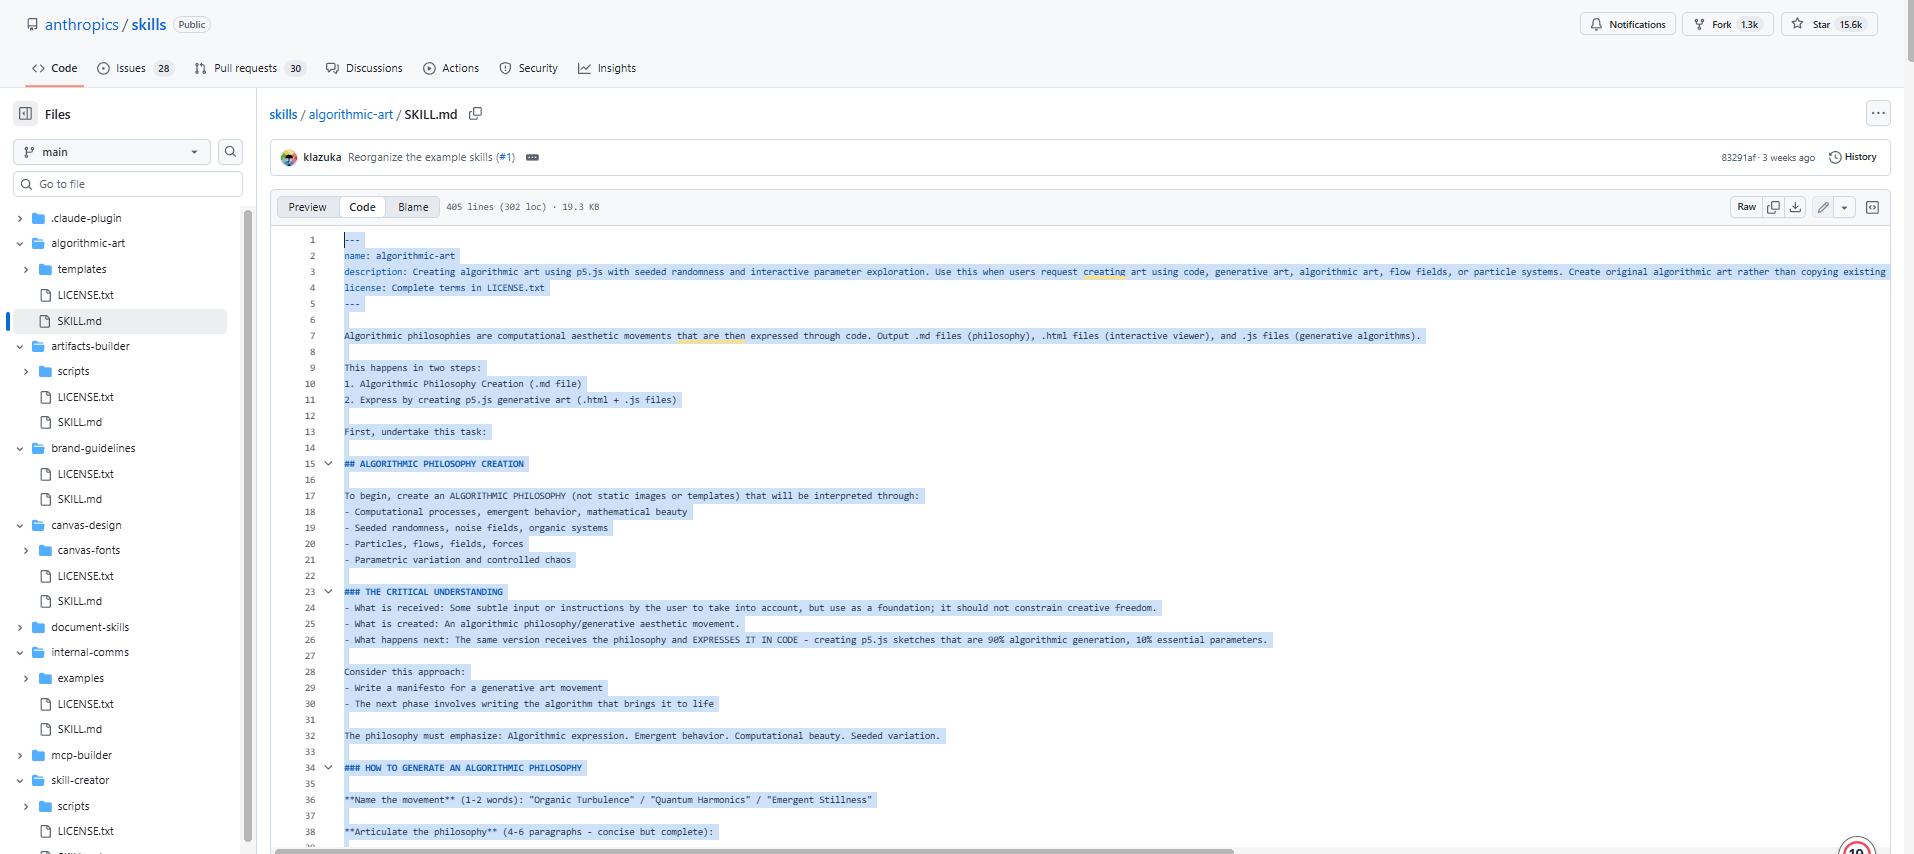Open LICENSE.txt under algorithmic-art

pyautogui.click(x=85, y=295)
